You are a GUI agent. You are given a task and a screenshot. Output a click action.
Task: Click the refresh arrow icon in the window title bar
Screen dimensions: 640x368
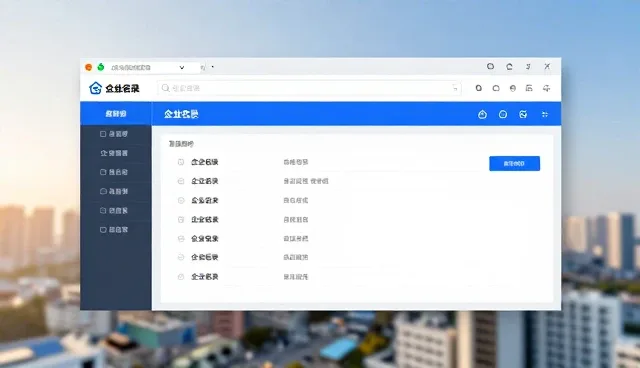[x=509, y=67]
